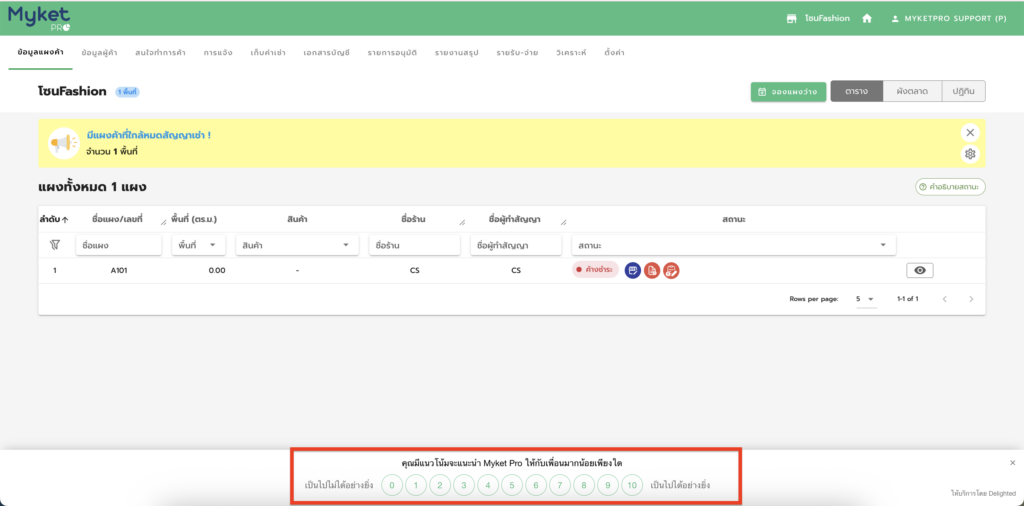Viewport: 1024px width, 506px height.
Task: Open the settings gear in yellow banner
Action: coord(969,154)
